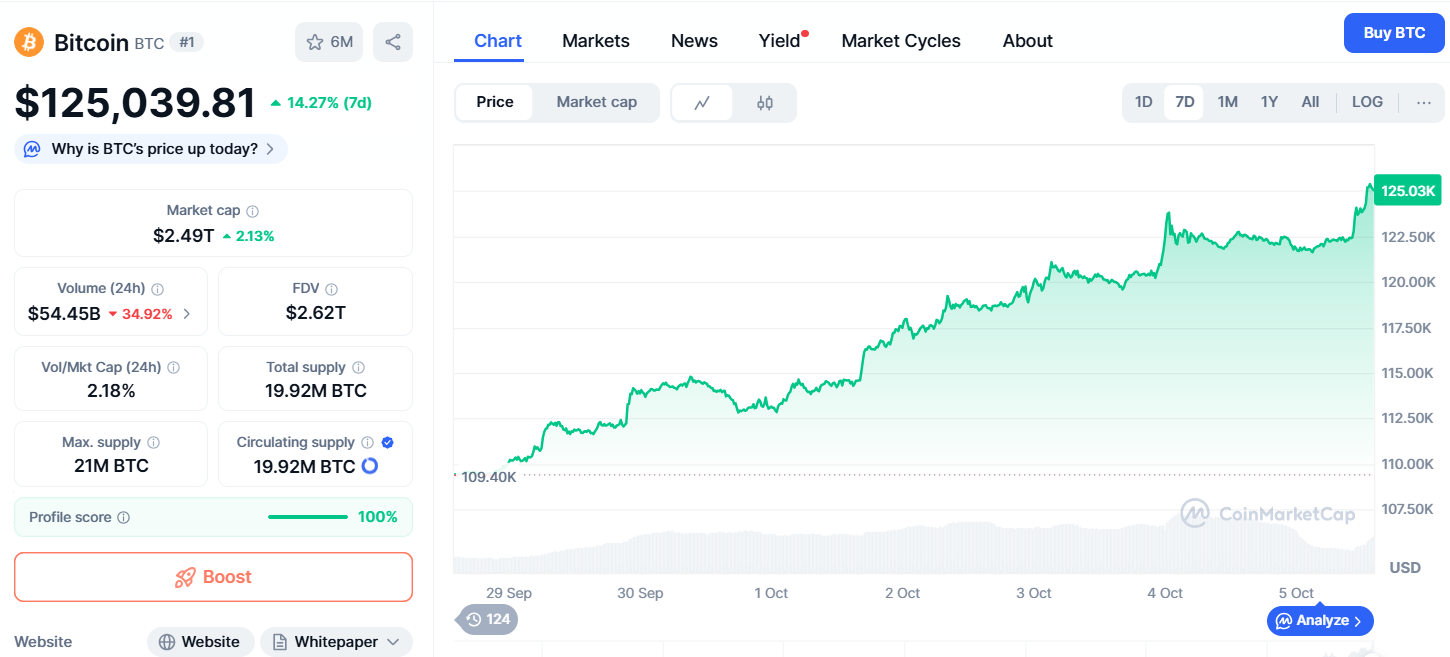Click the $125,039.81 price text
Viewport: 1450px width, 657px height.
click(x=135, y=103)
